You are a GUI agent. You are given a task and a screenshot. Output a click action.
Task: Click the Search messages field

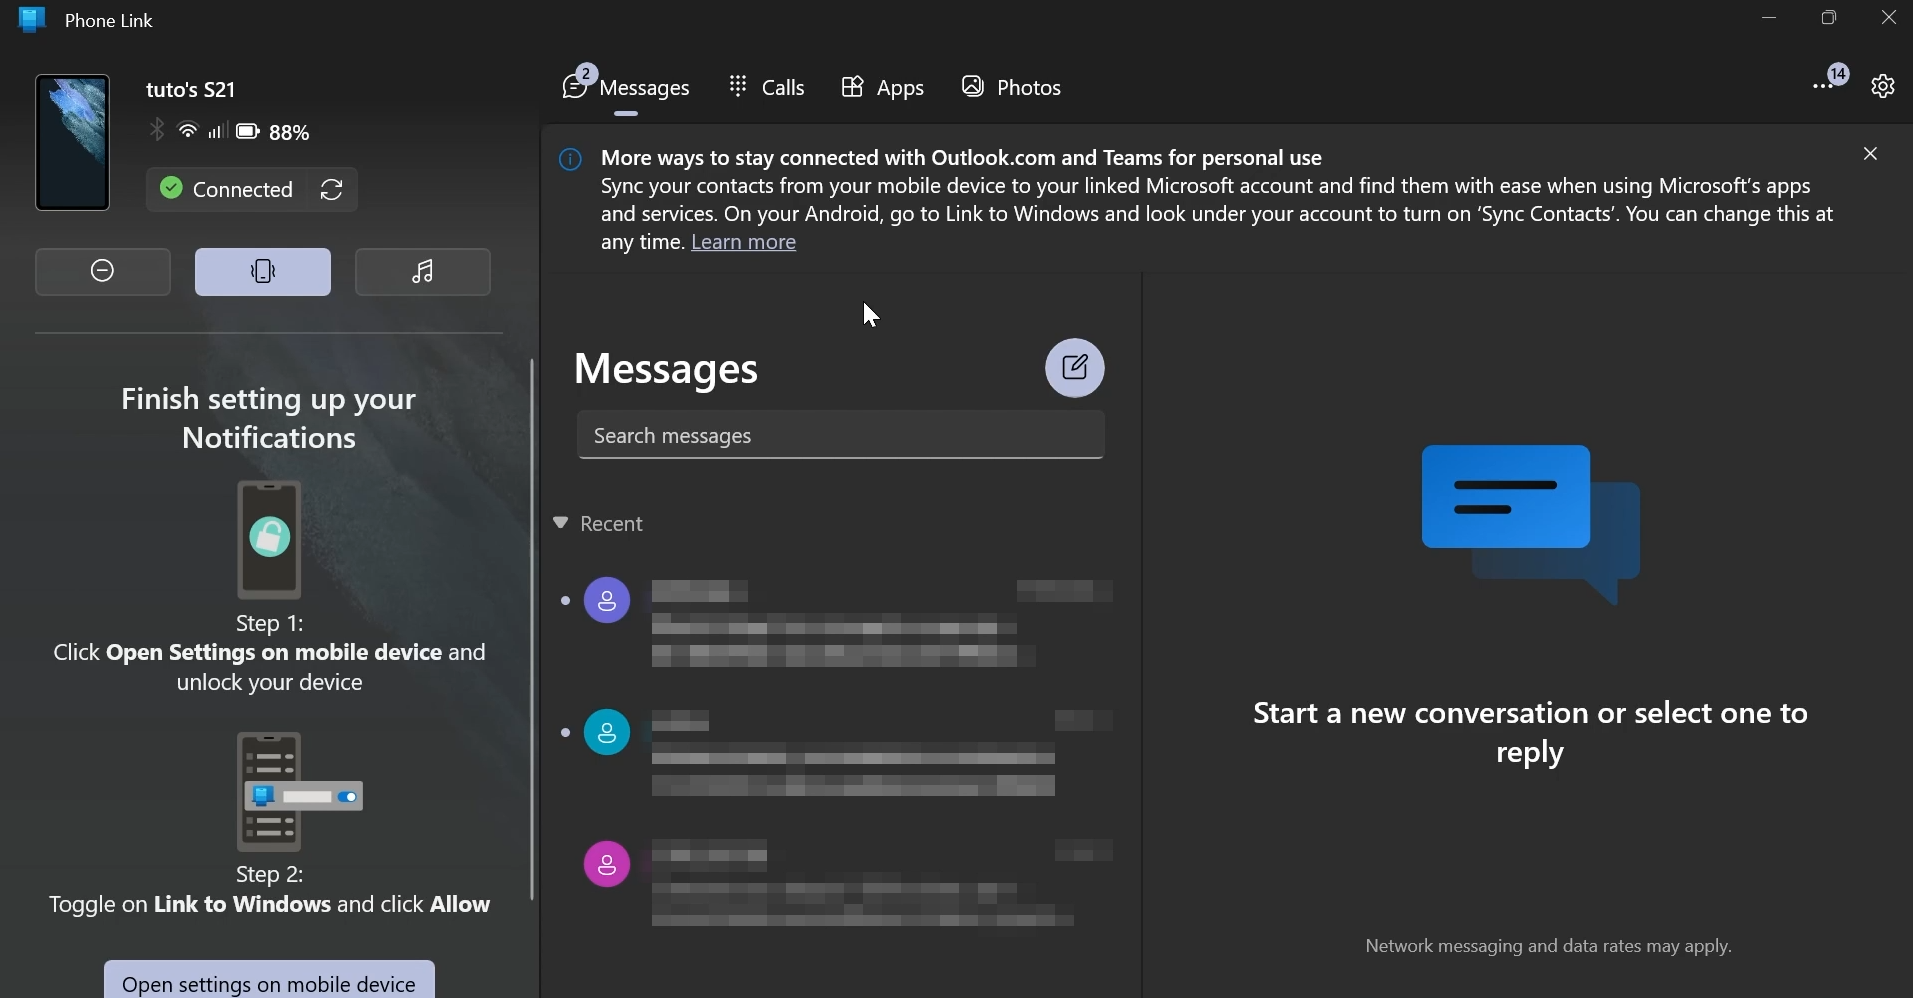click(840, 435)
